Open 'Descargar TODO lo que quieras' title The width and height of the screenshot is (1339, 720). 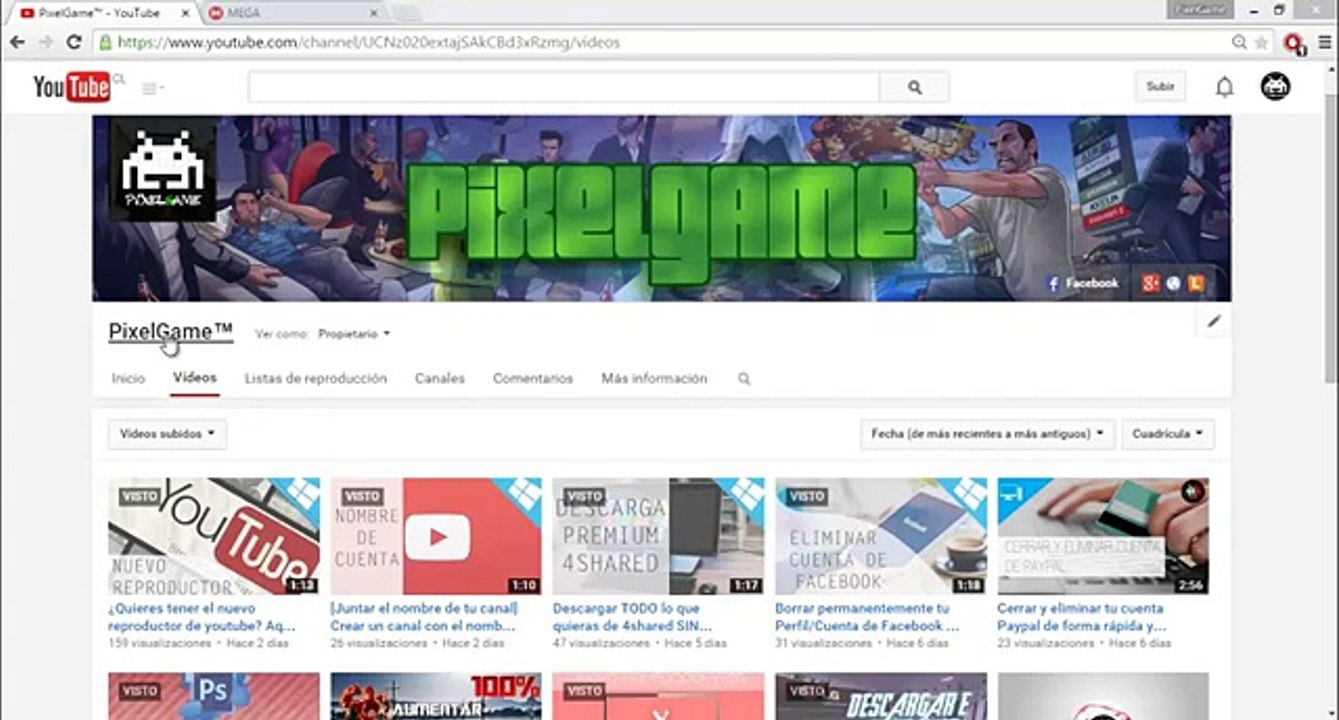point(633,617)
